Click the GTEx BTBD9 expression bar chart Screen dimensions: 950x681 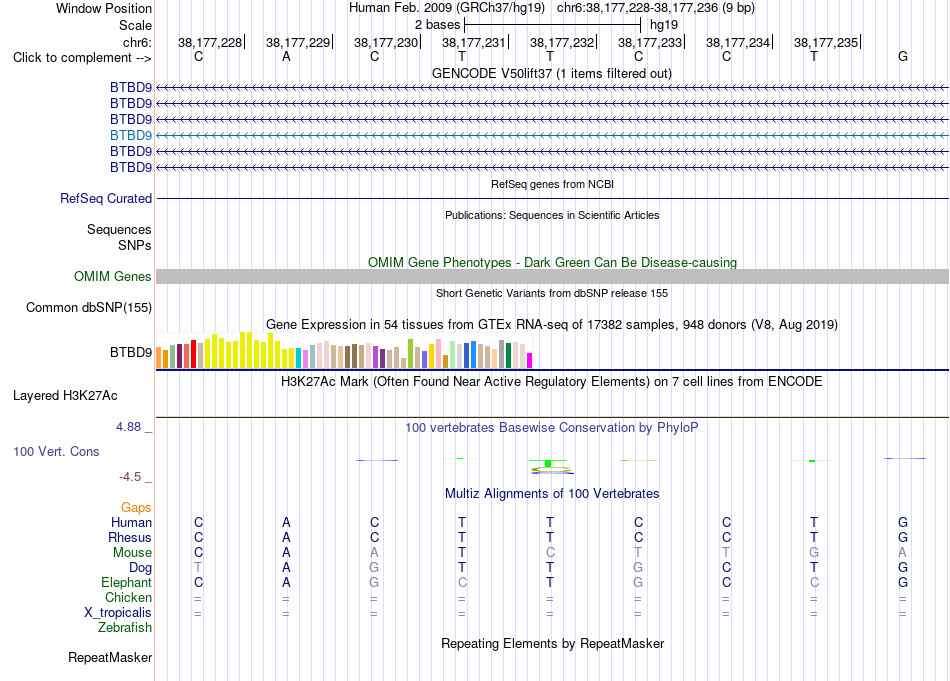344,350
